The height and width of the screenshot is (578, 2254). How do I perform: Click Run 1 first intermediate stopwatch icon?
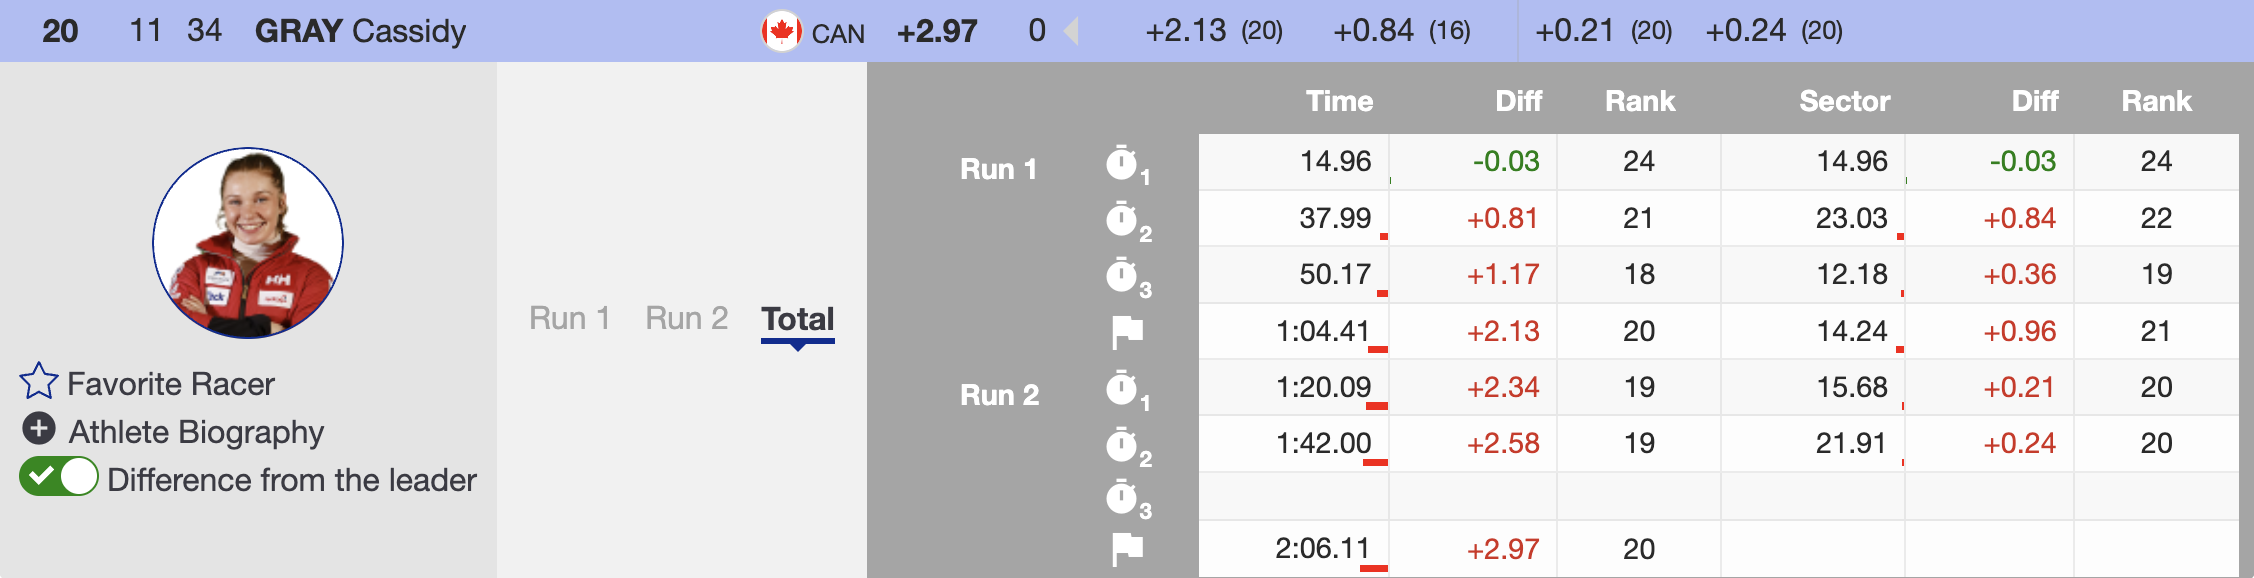point(1123,164)
